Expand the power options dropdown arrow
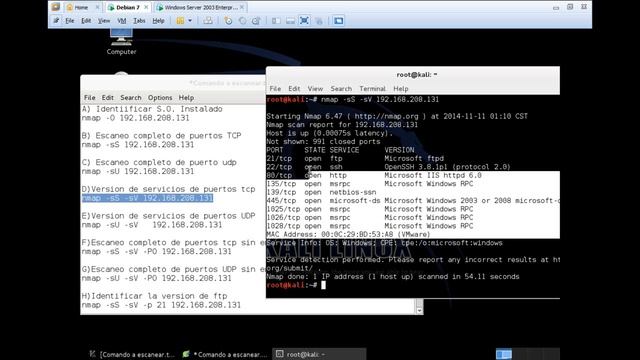Image resolution: width=640 pixels, height=360 pixels. pyautogui.click(x=190, y=20)
